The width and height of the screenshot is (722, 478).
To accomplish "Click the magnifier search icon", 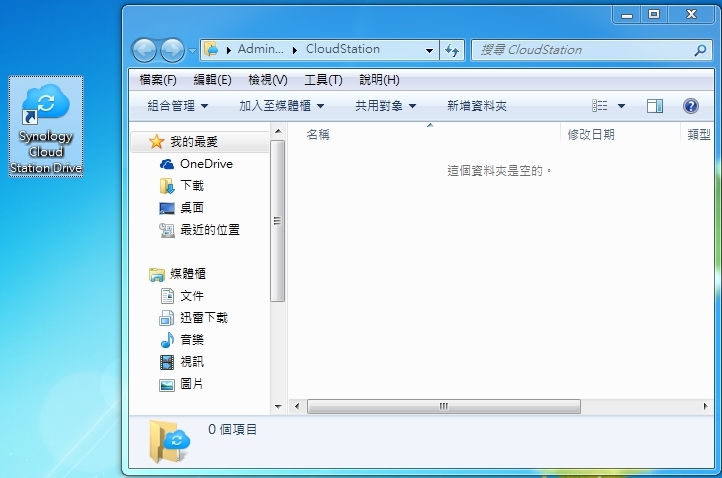I will pos(700,50).
